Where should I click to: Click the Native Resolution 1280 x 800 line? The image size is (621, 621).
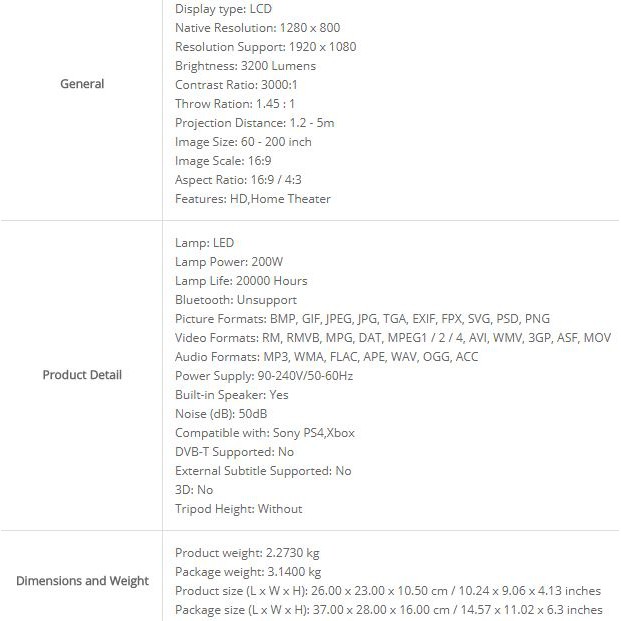257,28
